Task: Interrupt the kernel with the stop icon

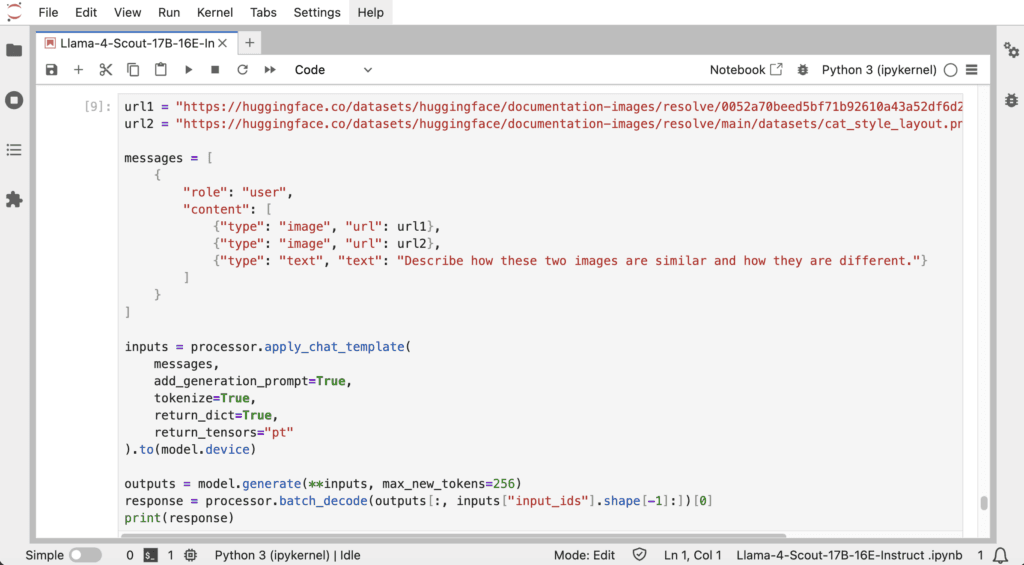Action: click(215, 70)
